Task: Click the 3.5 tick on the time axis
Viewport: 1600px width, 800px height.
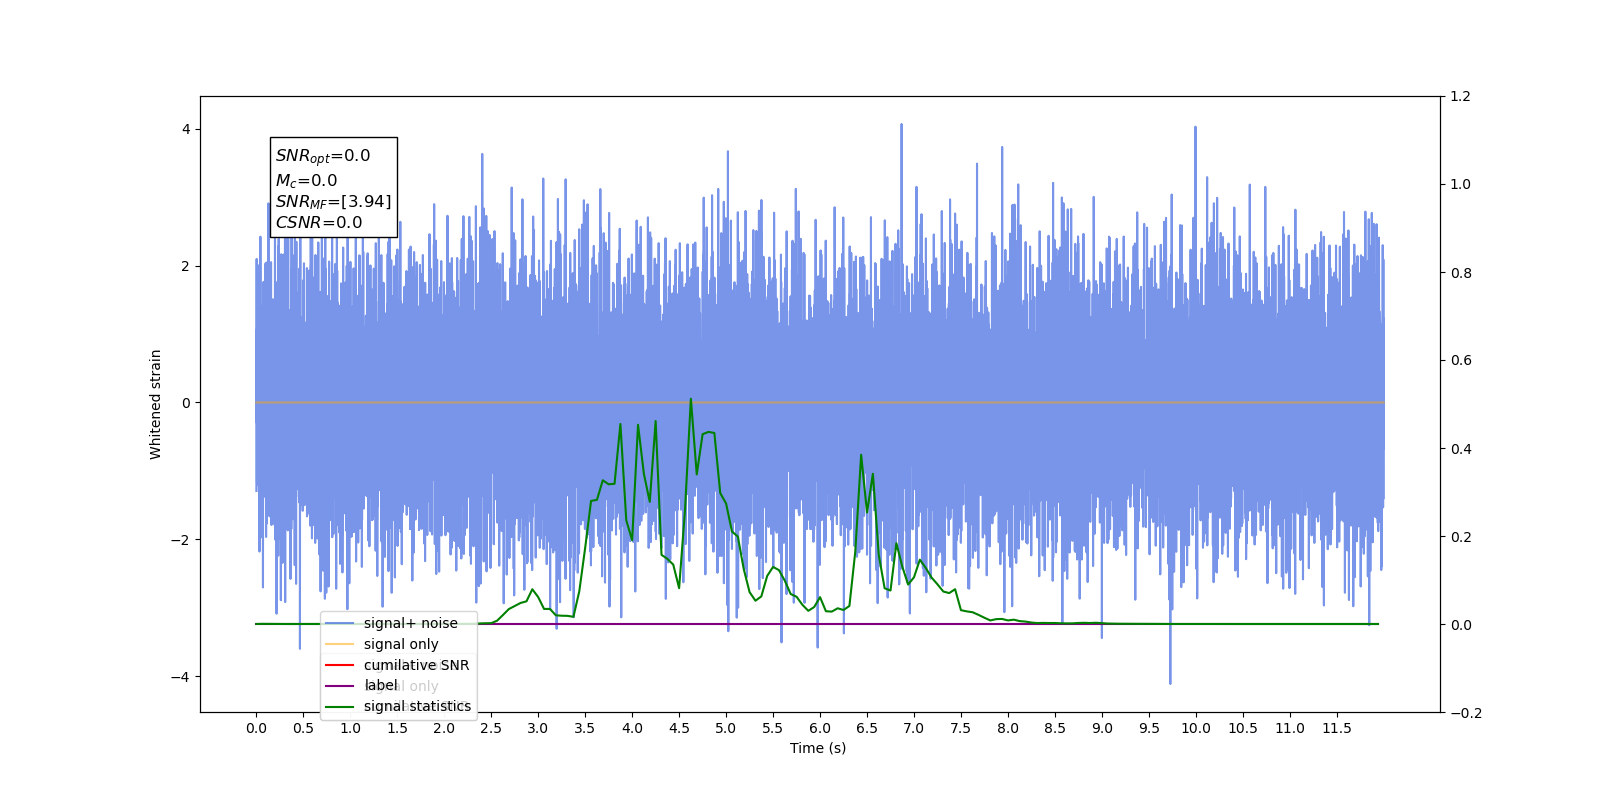Action: [x=585, y=728]
